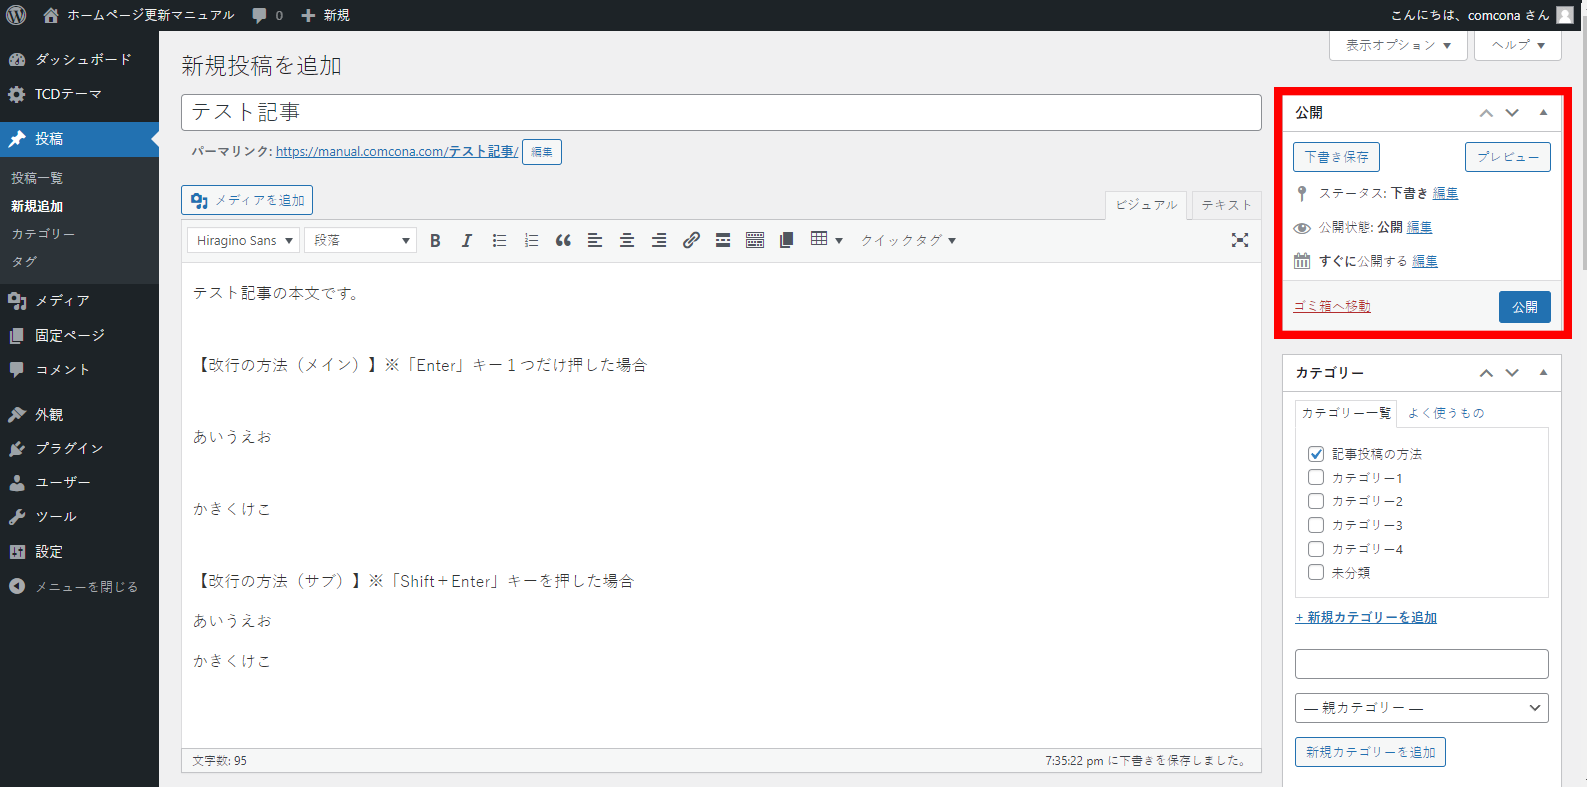Check the カテゴリー1 checkbox

coord(1316,478)
